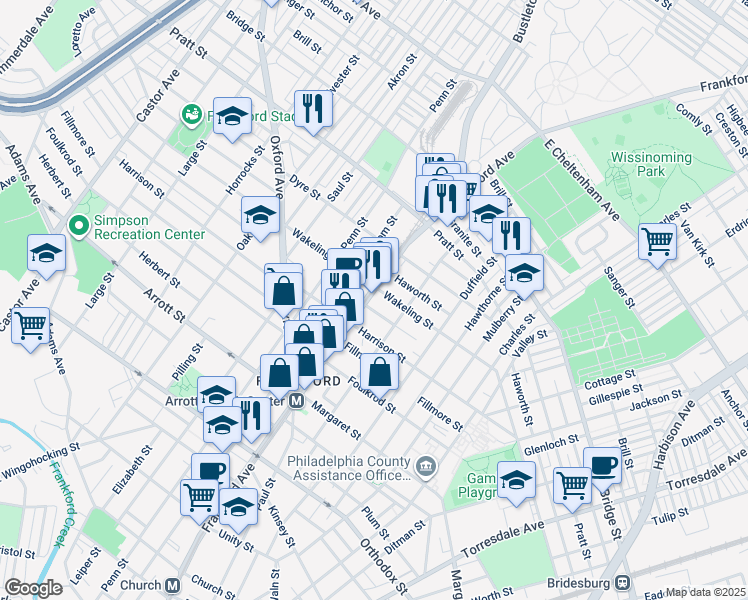The image size is (748, 600).
Task: Click the grocery cart marker above Torresdale Ave
Action: point(573,486)
